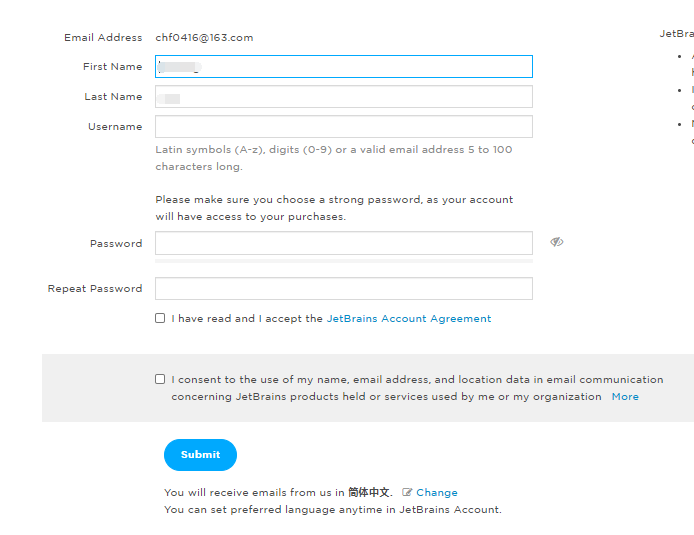The height and width of the screenshot is (535, 694).
Task: Click the "First Name" label text
Action: (x=112, y=67)
